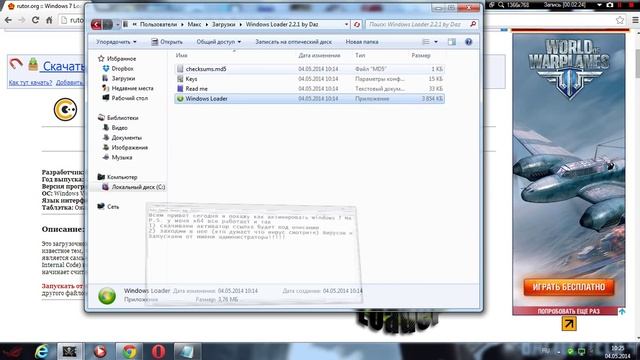Select the Windows Loader application file

[309, 99]
